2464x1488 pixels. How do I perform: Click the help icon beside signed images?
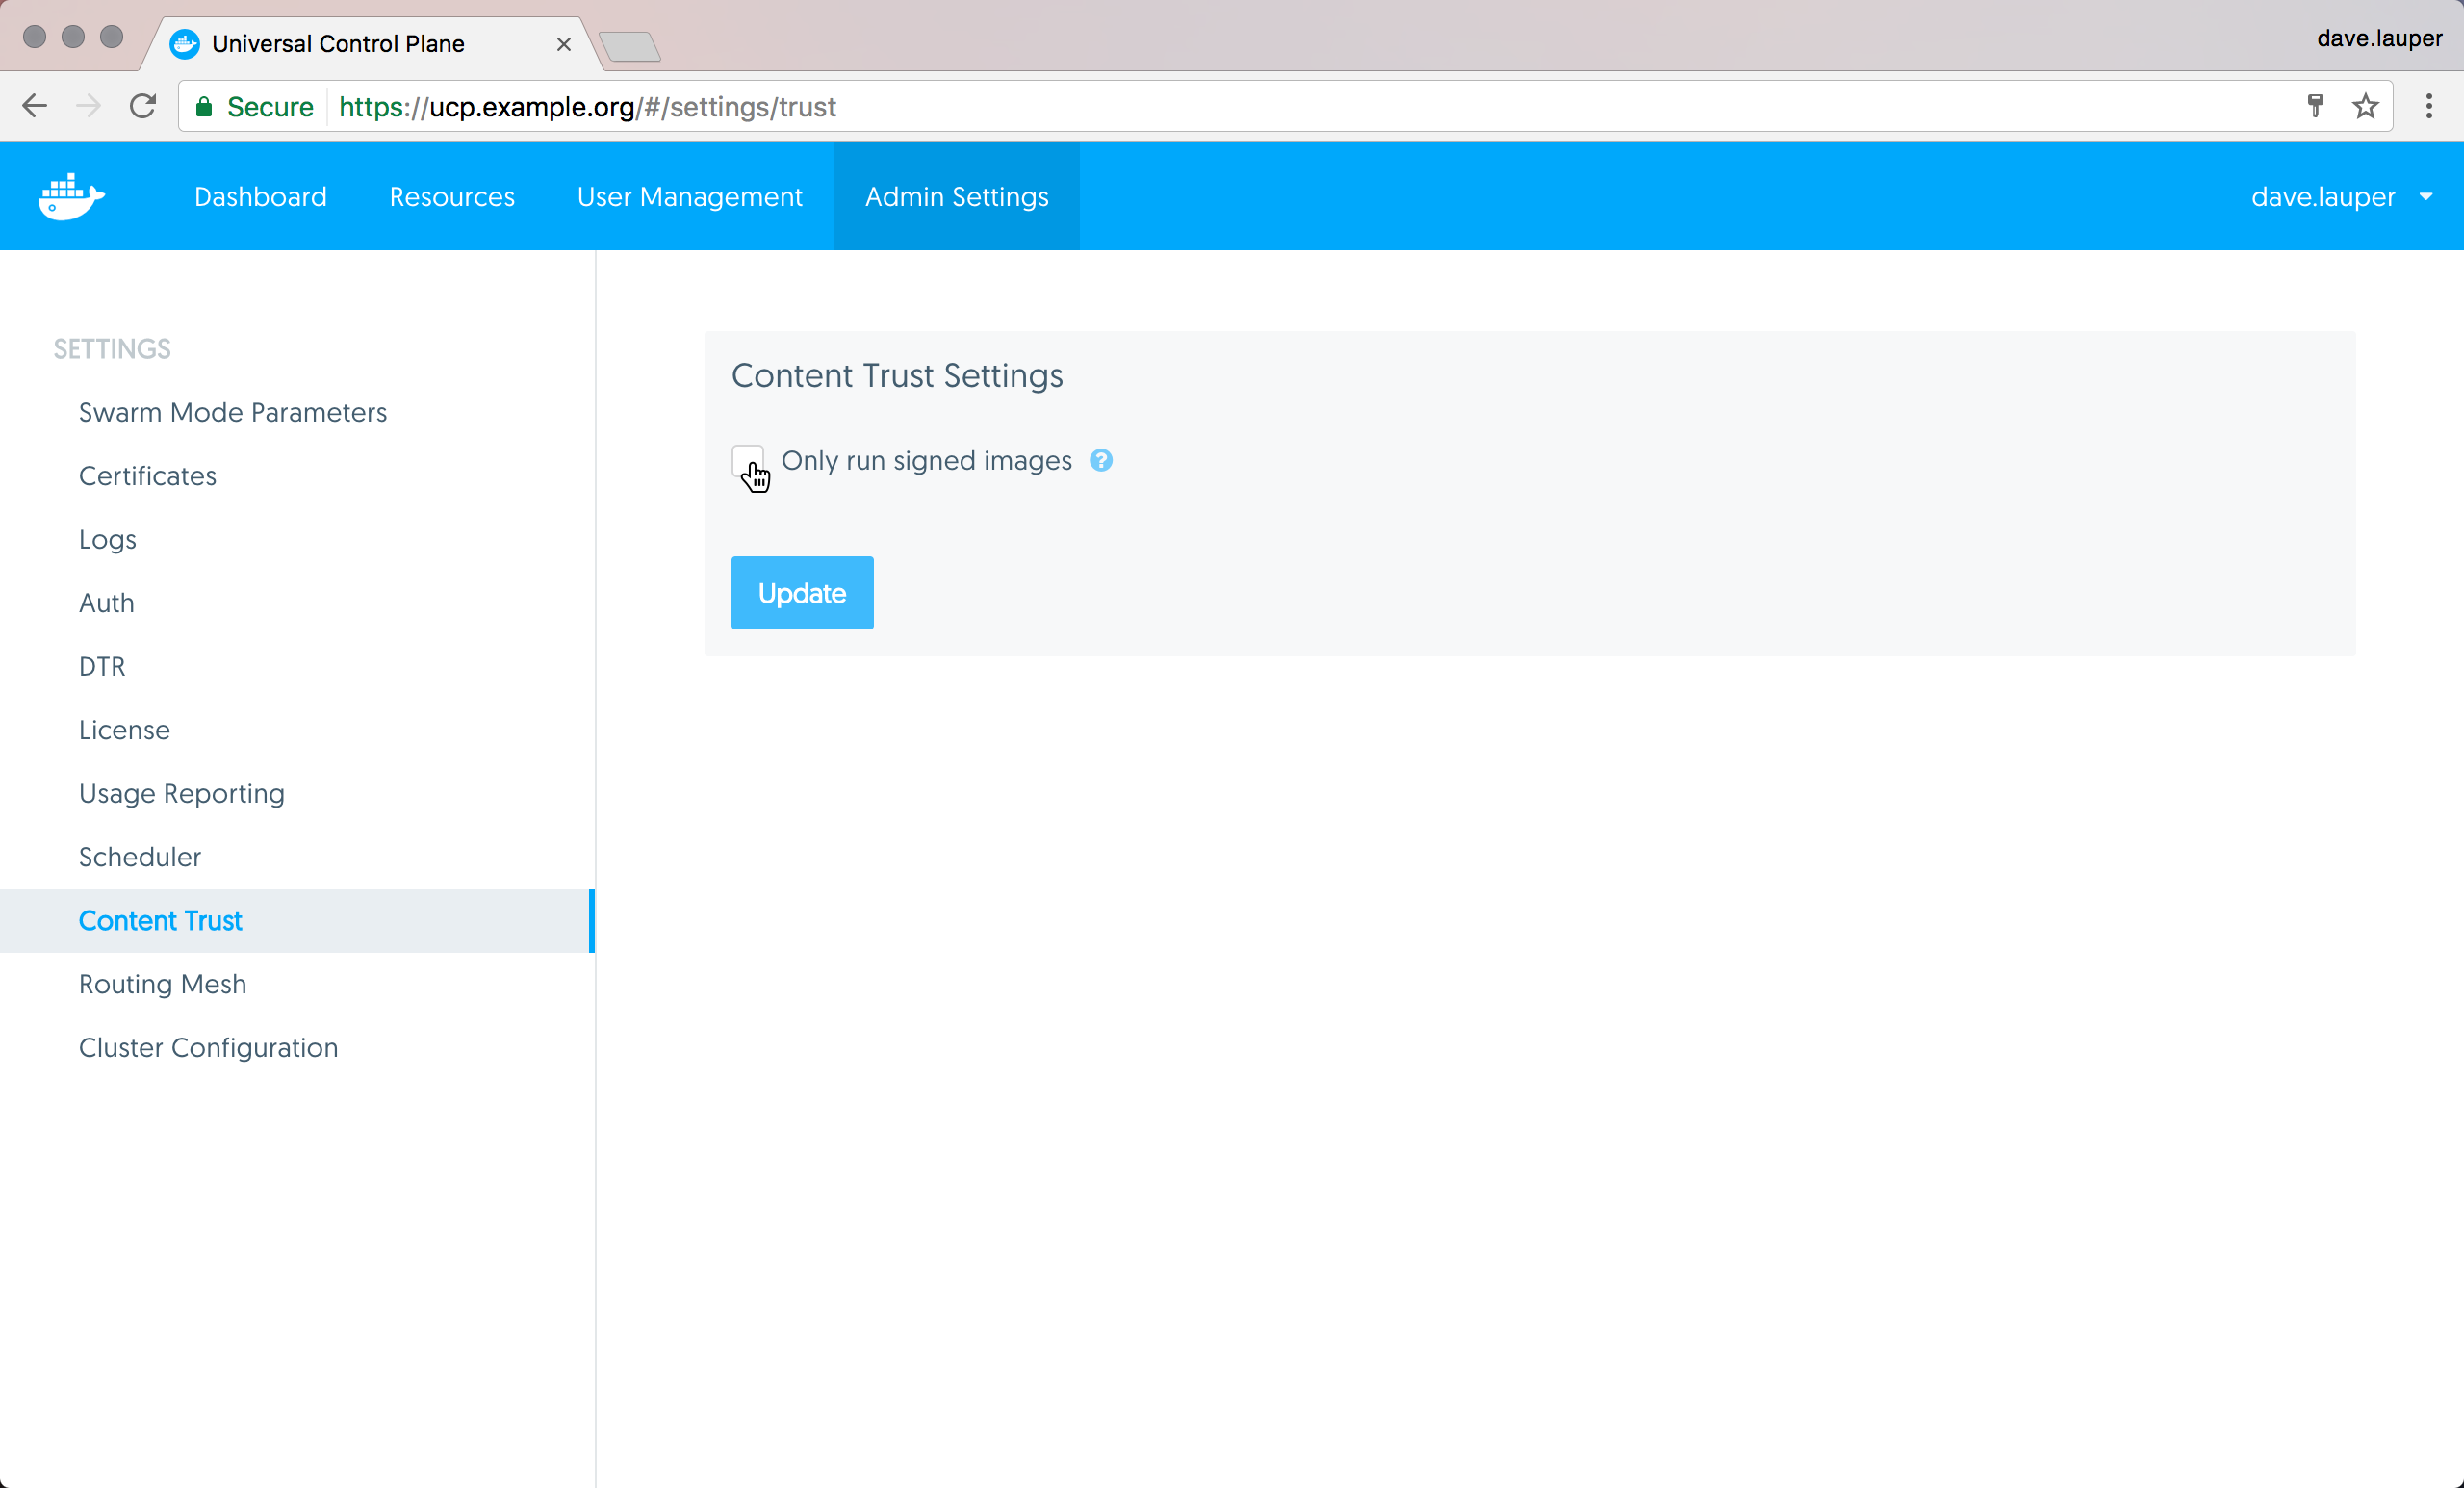1100,460
